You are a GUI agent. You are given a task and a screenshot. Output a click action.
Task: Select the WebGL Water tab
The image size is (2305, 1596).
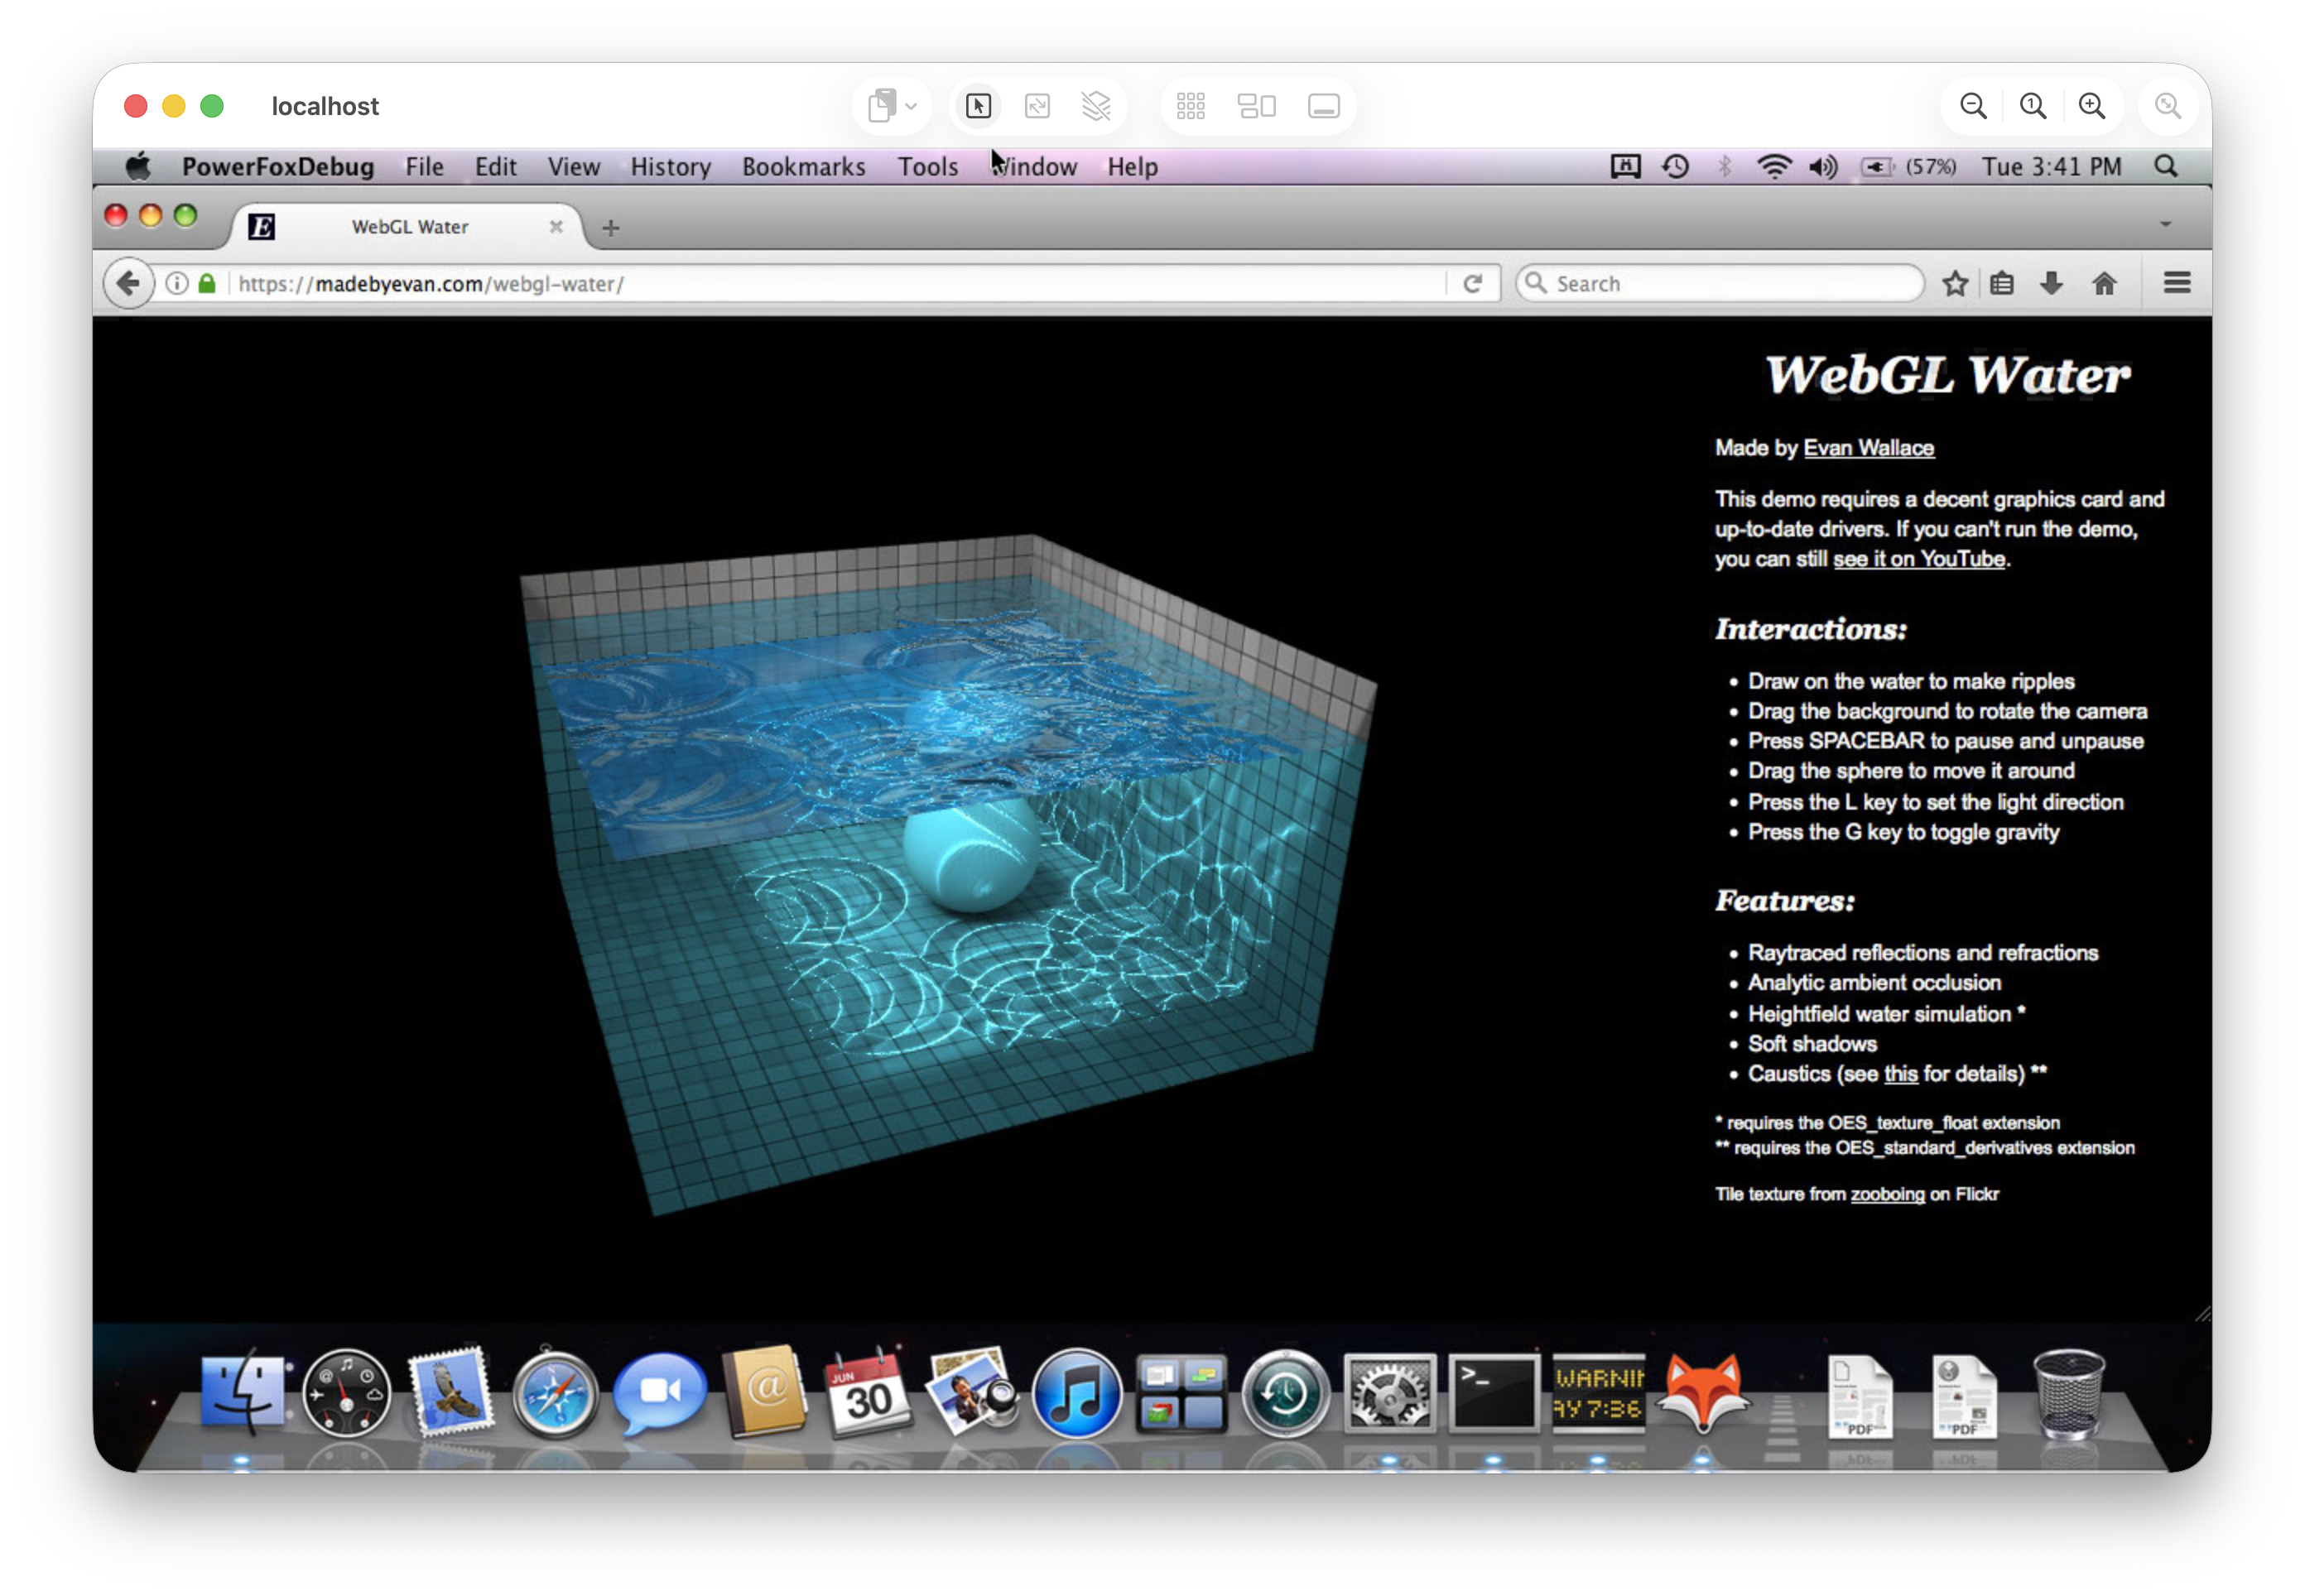click(x=409, y=227)
